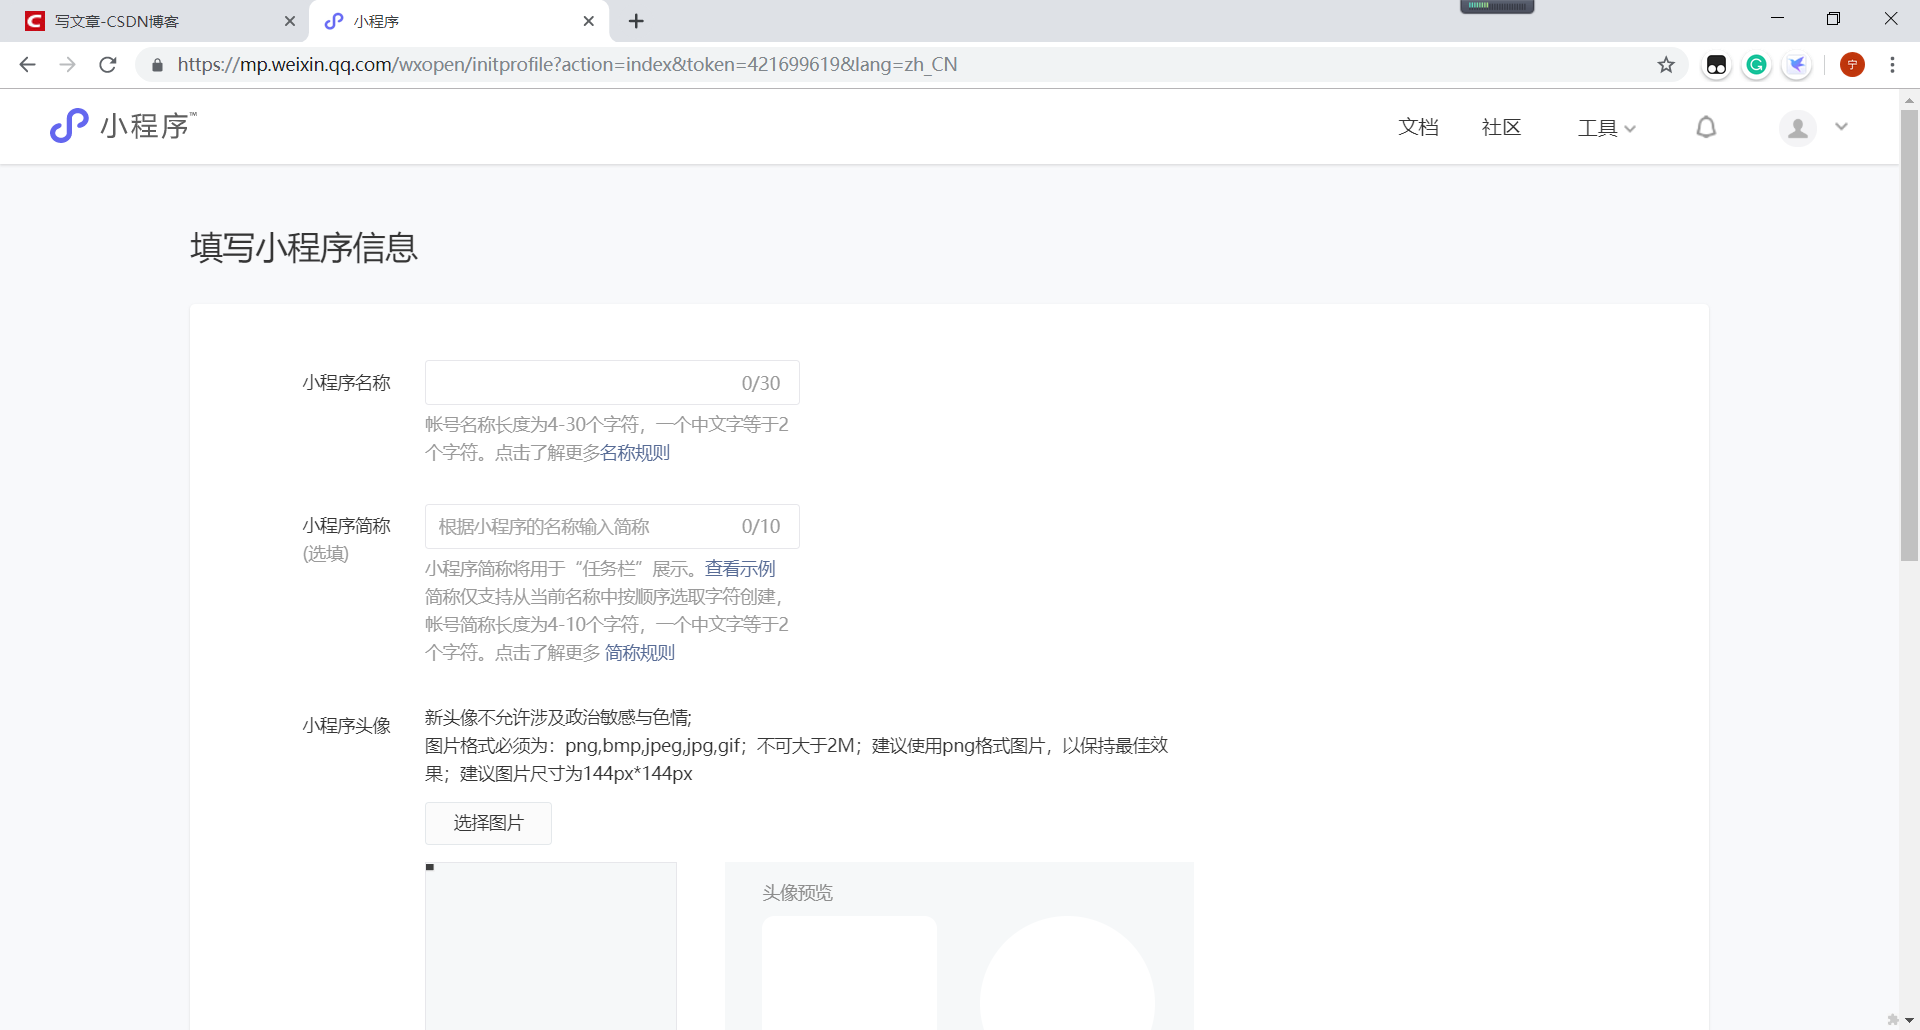Select the 小程序 browser tab
The image size is (1920, 1030).
457,21
